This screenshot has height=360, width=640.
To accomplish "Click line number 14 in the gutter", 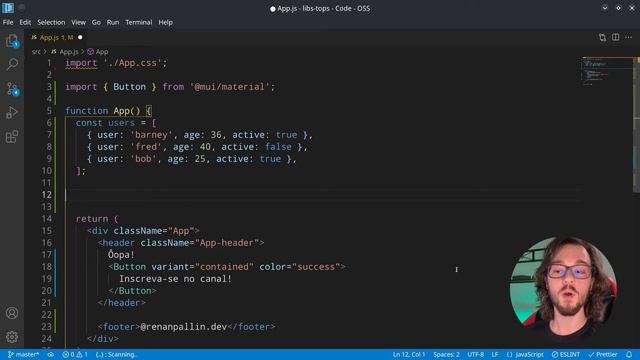I will [47, 219].
